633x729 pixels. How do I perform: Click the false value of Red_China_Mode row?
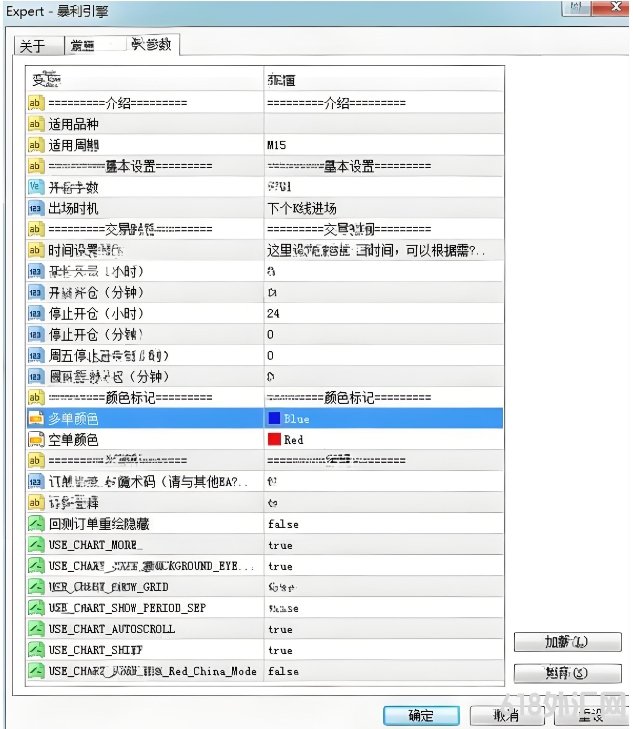pos(283,671)
